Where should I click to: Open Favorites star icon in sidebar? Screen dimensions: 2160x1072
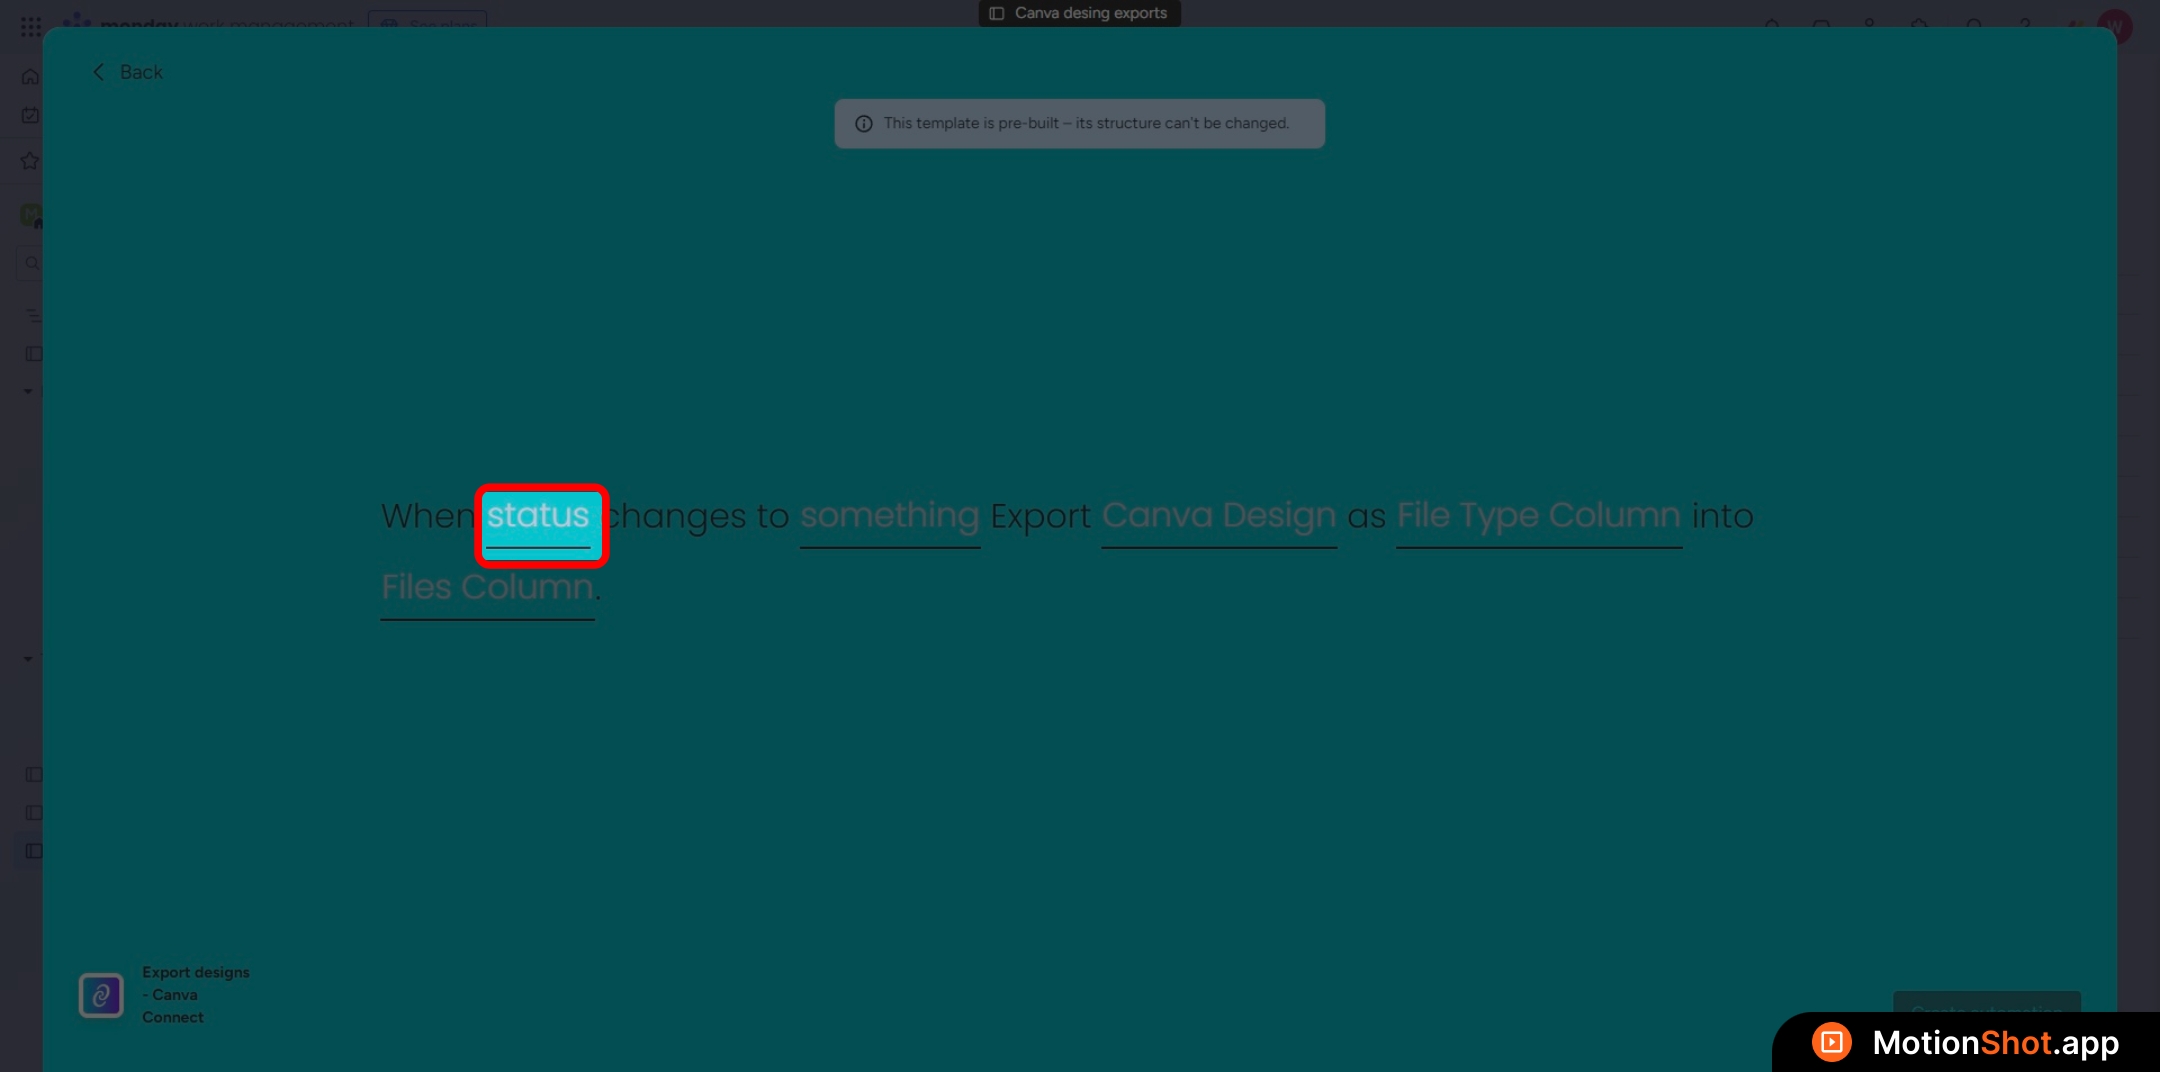click(x=31, y=161)
